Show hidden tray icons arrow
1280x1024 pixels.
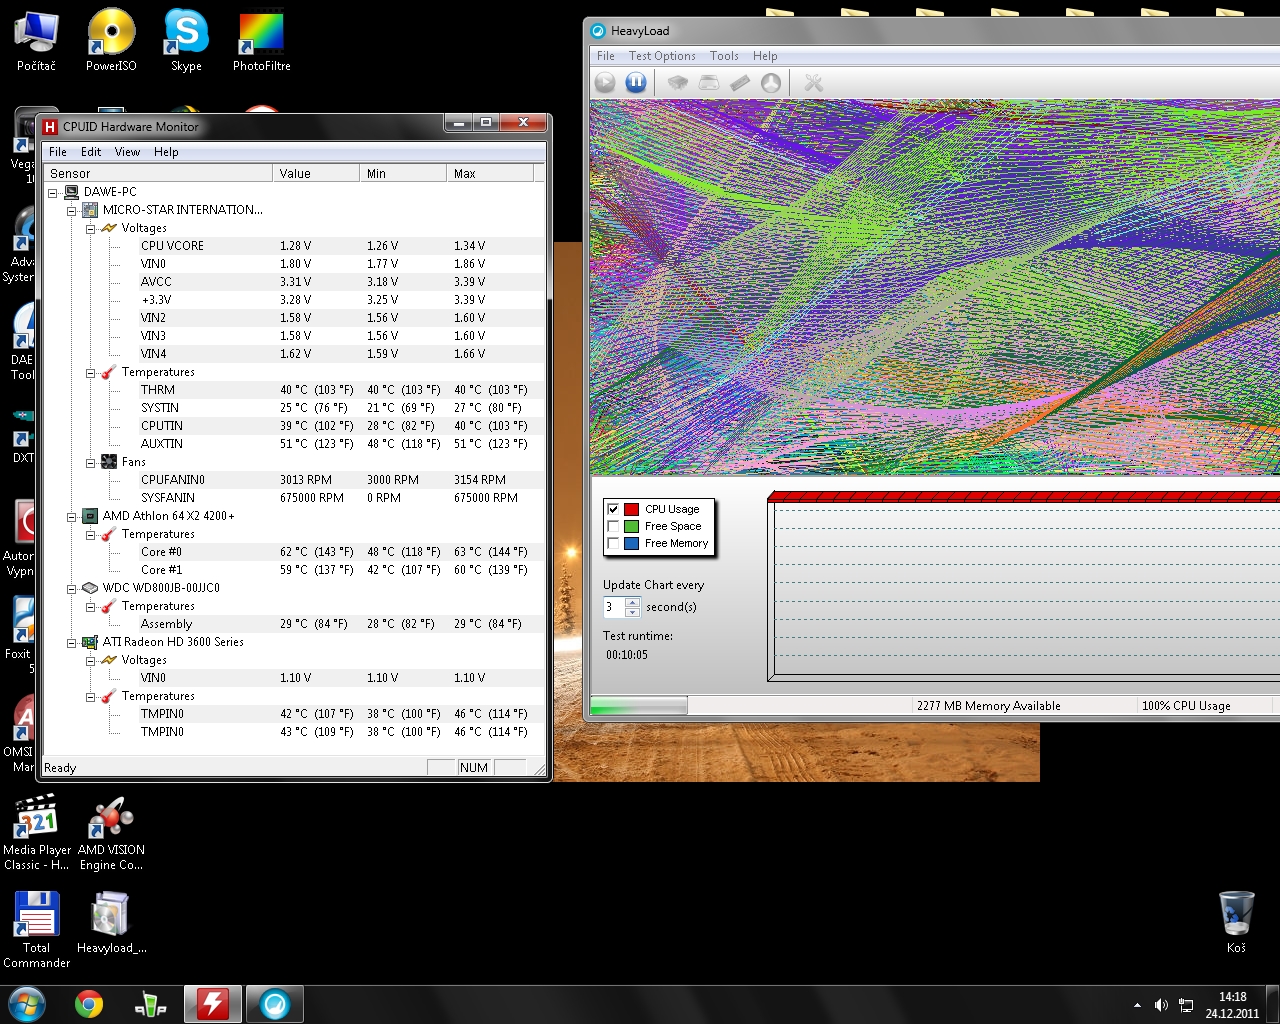1137,1005
